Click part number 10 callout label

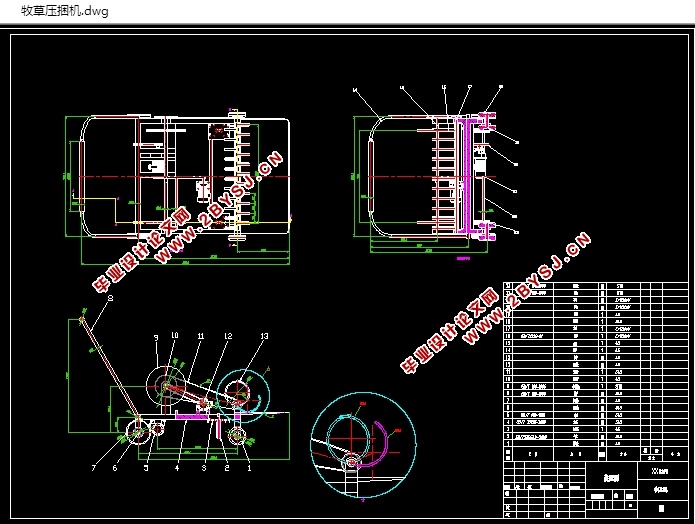click(x=174, y=335)
